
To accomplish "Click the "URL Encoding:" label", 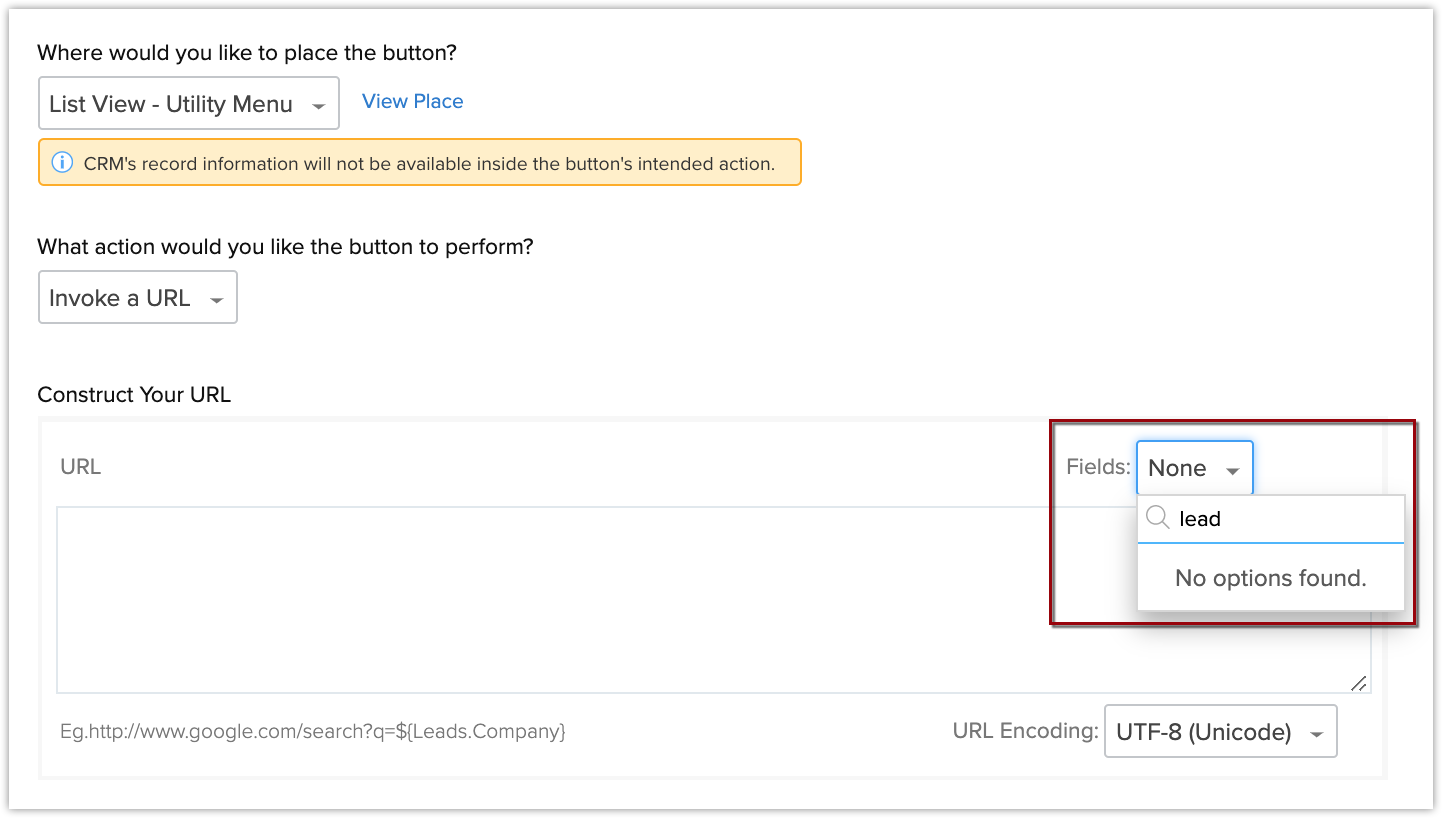I will click(1025, 731).
